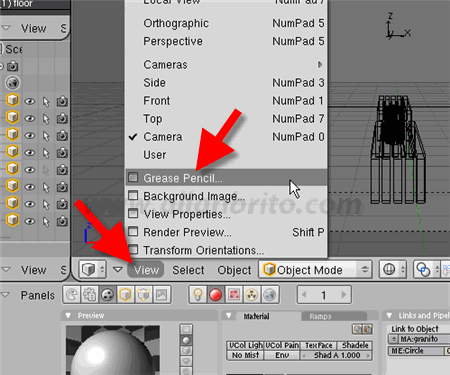Open the World buttons globe icon
The width and height of the screenshot is (450, 375).
270,295
